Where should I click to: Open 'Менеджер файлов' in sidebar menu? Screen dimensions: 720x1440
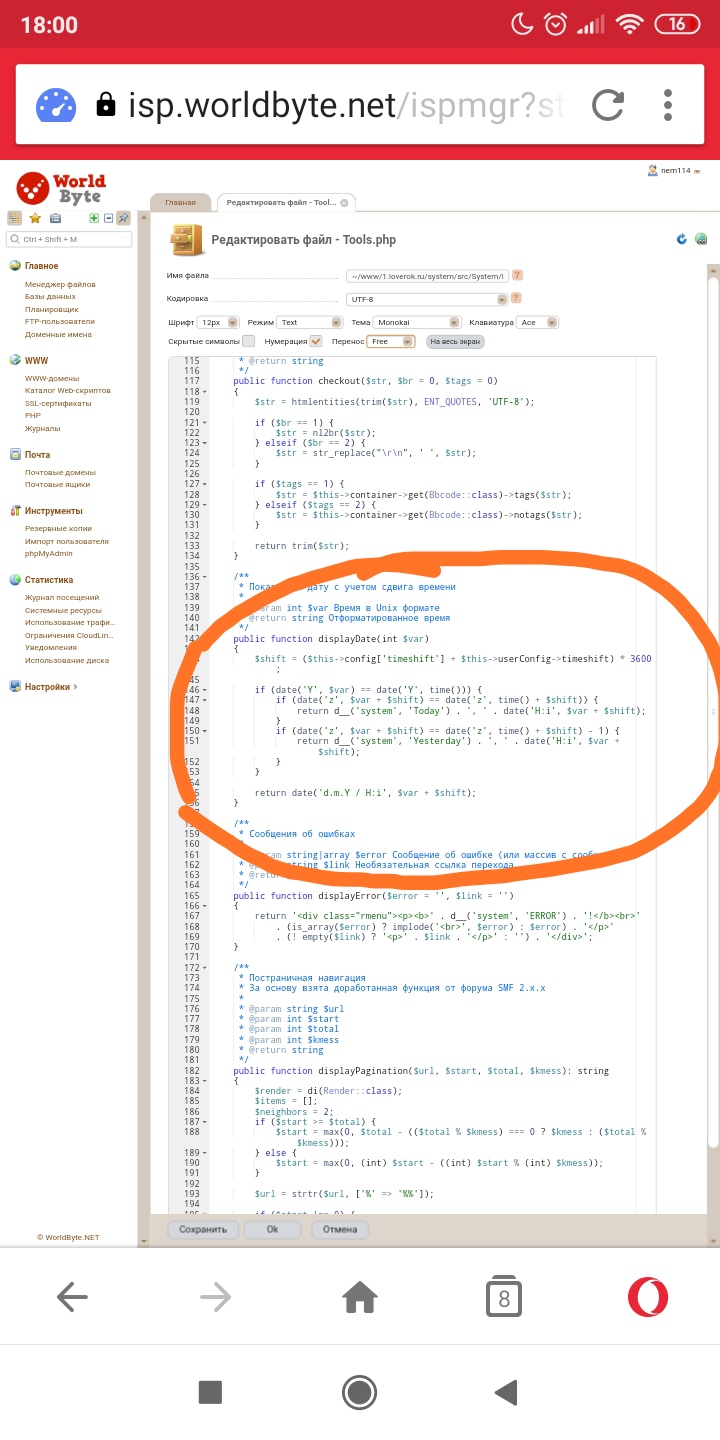[60, 284]
